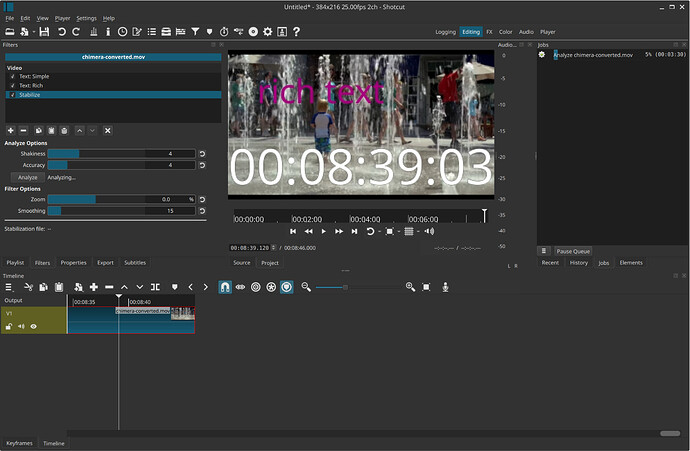The width and height of the screenshot is (690, 451).
Task: Click the Analyze button
Action: pyautogui.click(x=28, y=177)
